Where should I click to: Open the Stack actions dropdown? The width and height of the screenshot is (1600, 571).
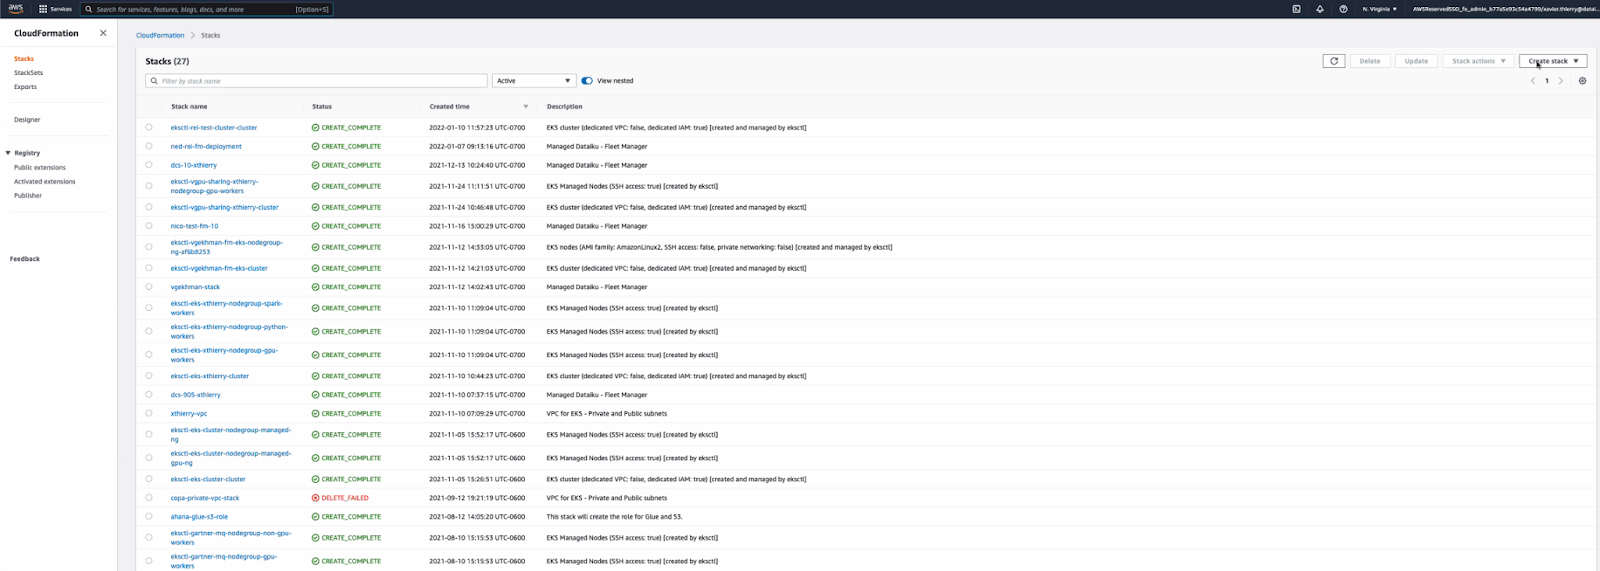[1479, 61]
